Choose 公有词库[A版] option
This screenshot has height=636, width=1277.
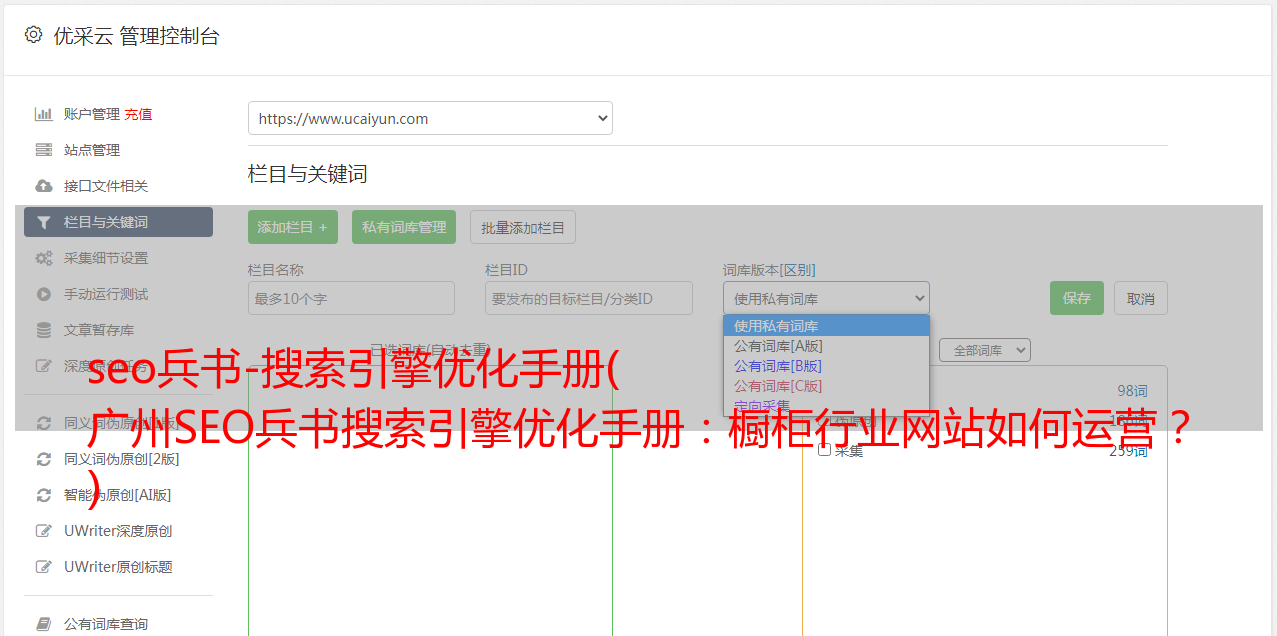click(x=826, y=346)
